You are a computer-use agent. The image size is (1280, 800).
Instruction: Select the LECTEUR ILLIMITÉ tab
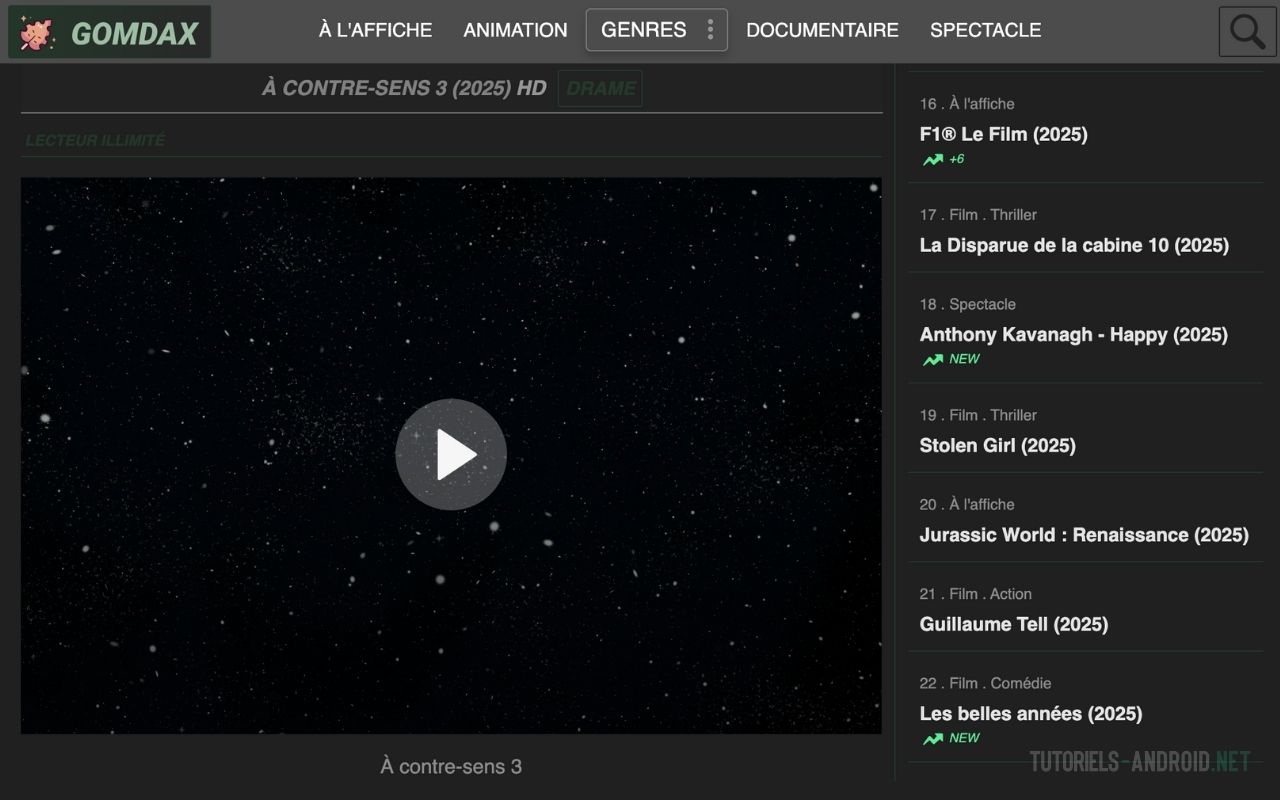95,141
